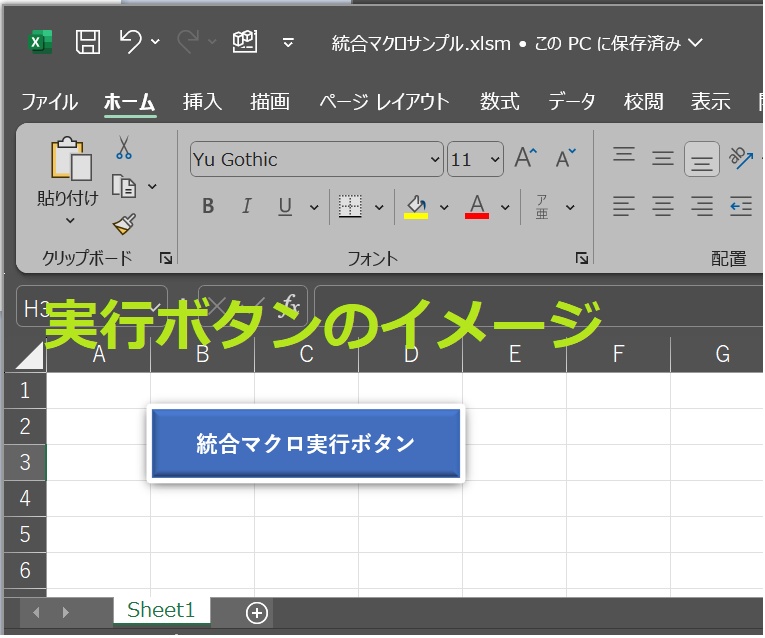Click the Align Left icon
765x638 pixels.
click(x=624, y=206)
